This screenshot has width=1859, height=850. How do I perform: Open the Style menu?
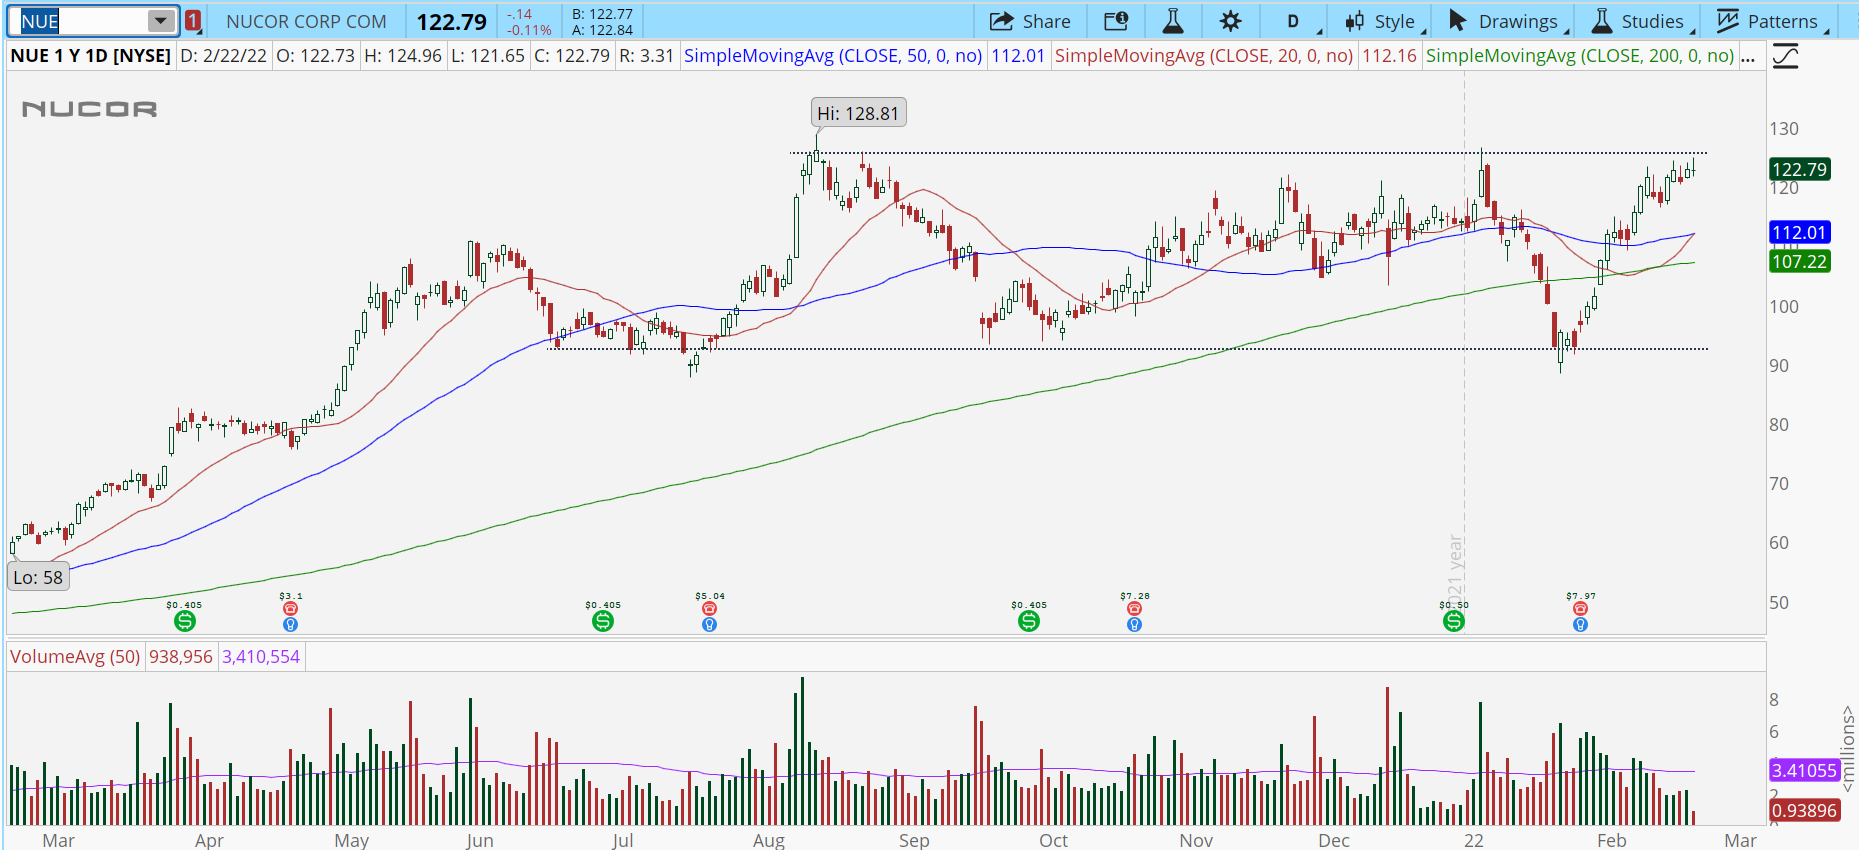[1383, 21]
